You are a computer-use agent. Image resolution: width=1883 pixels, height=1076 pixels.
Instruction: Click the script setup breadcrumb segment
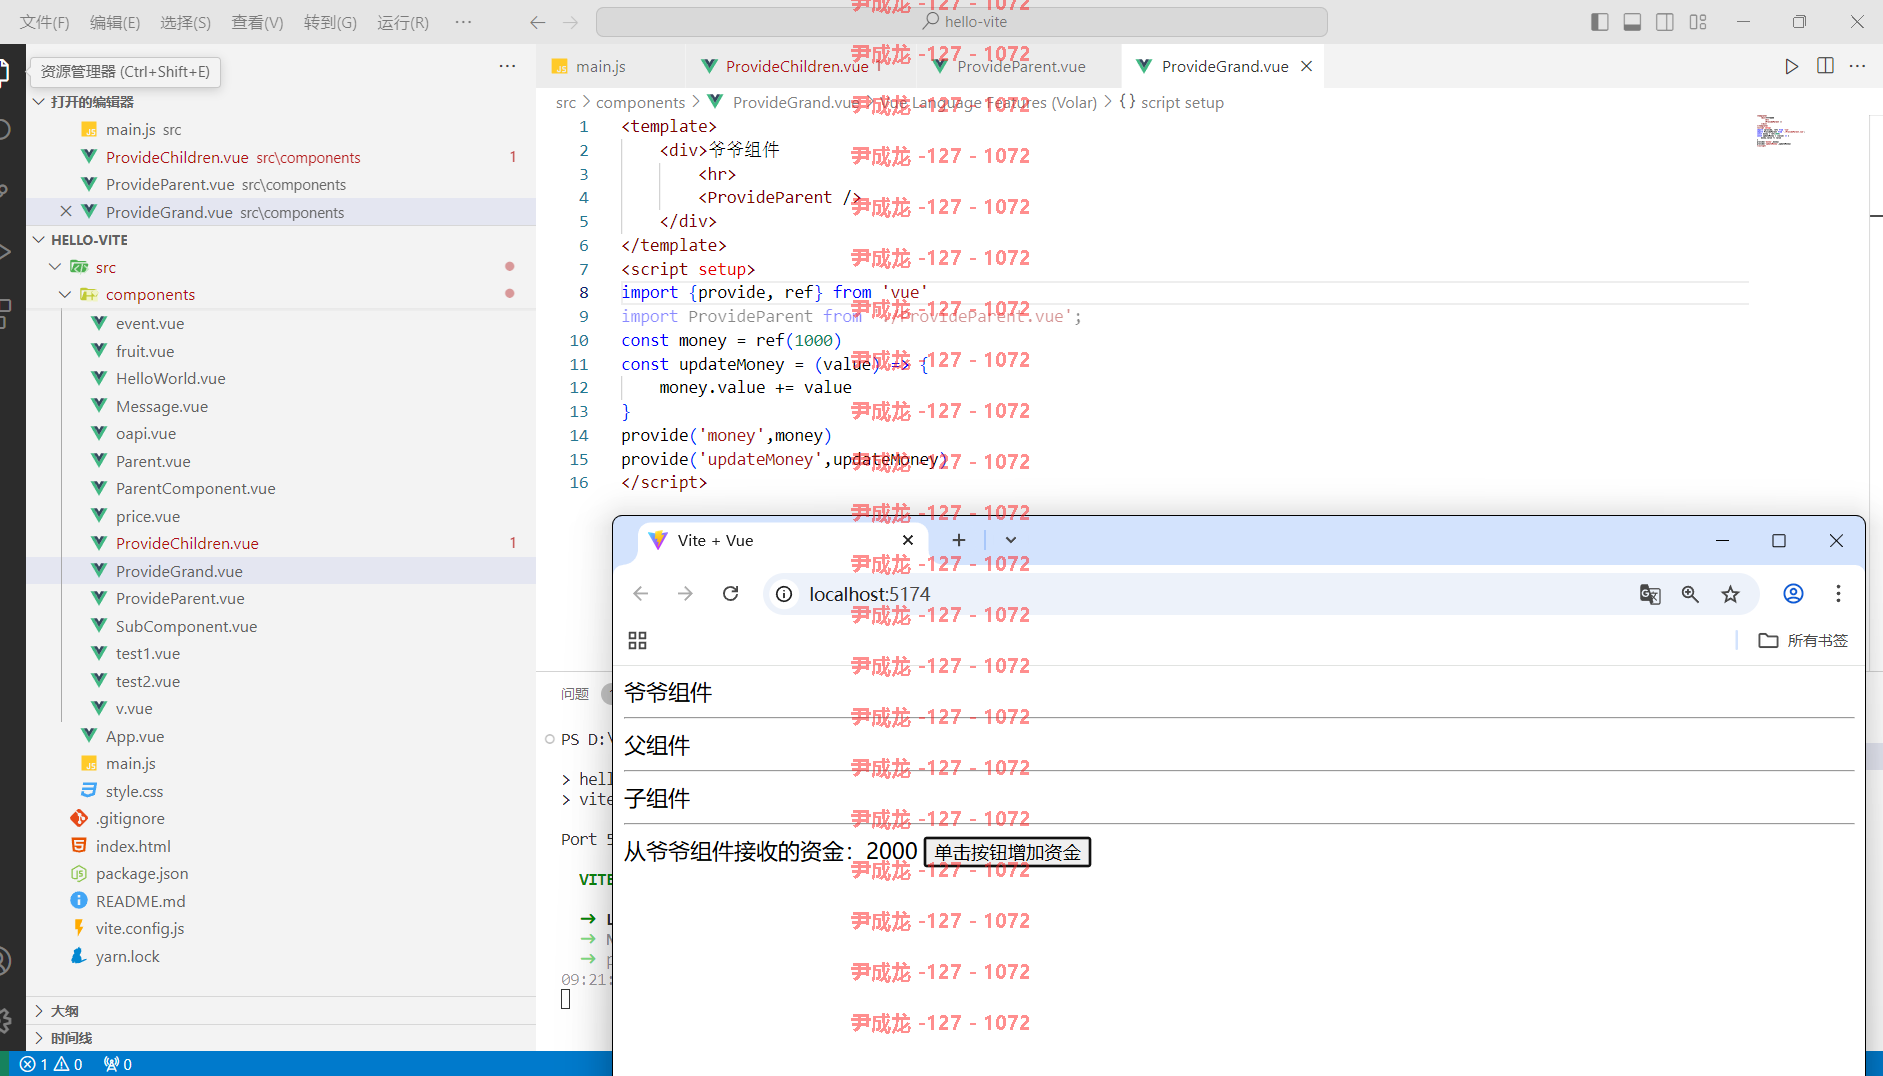point(1182,102)
